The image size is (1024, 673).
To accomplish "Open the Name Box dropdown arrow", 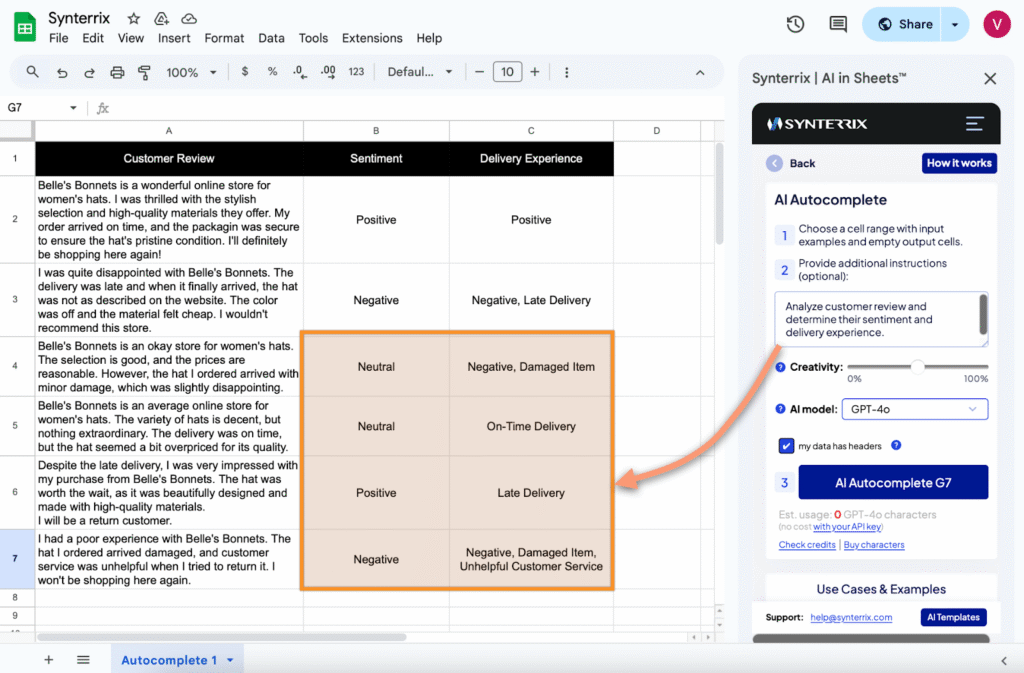I will pos(73,108).
